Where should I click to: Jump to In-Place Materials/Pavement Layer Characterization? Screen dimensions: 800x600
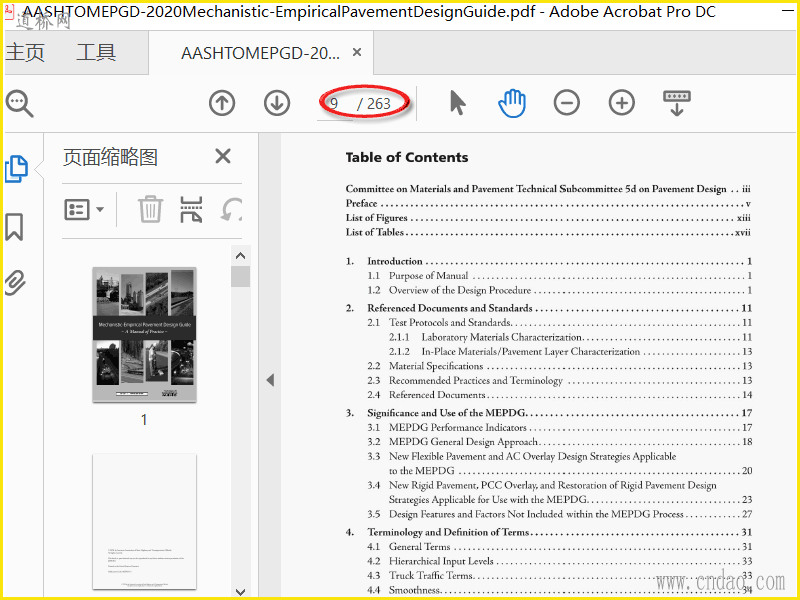pos(570,352)
